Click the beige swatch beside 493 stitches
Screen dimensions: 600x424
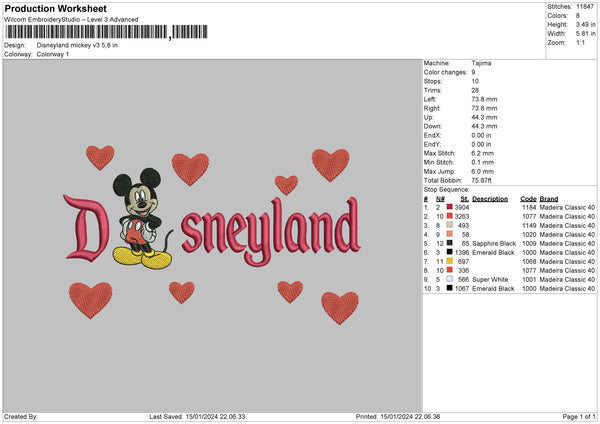click(x=450, y=225)
